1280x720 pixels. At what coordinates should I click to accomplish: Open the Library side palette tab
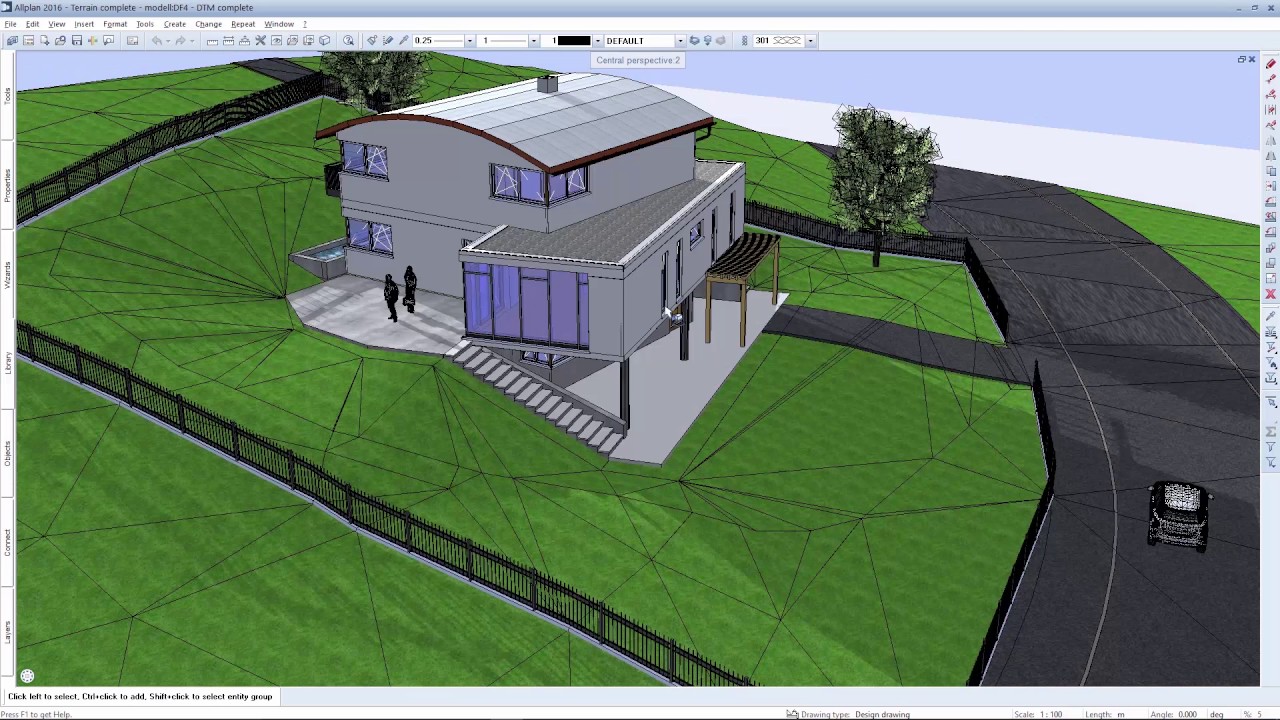pyautogui.click(x=7, y=363)
